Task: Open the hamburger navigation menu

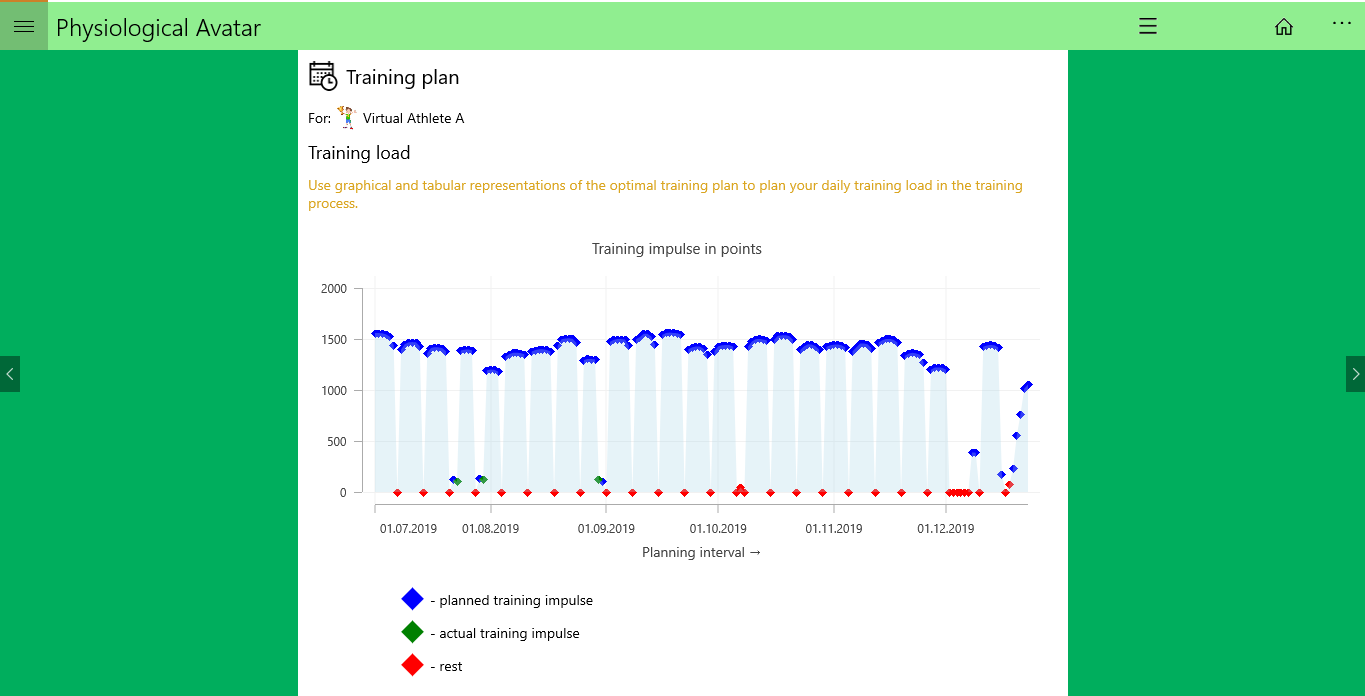Action: coord(24,27)
